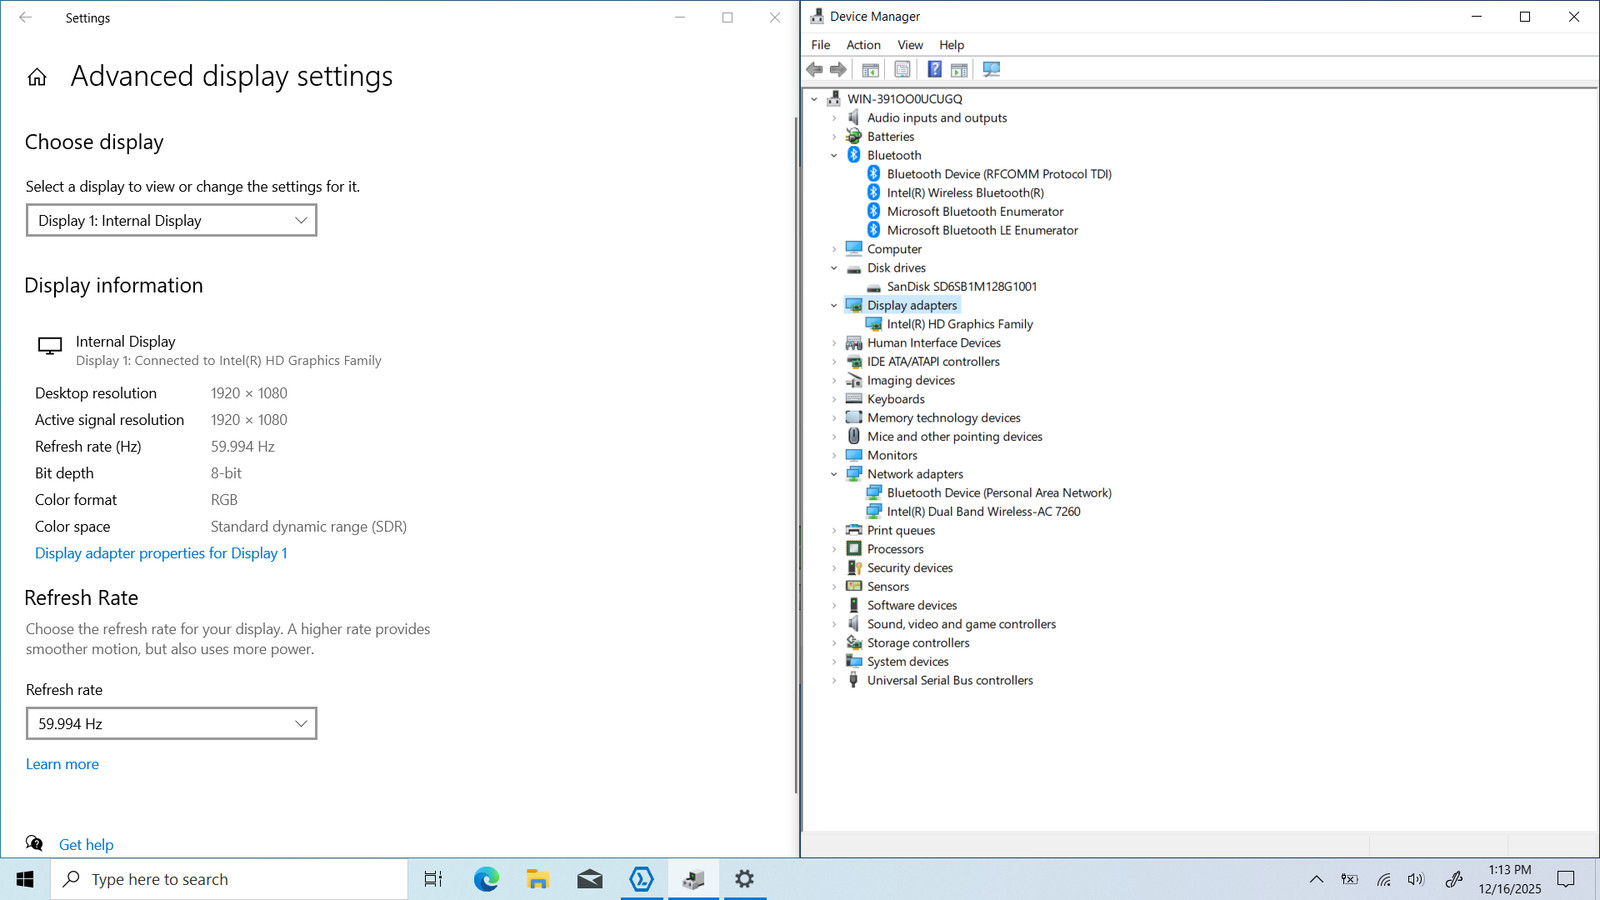Click the Back arrow in Device Manager toolbar
Screen dimensions: 1600x900
click(815, 69)
